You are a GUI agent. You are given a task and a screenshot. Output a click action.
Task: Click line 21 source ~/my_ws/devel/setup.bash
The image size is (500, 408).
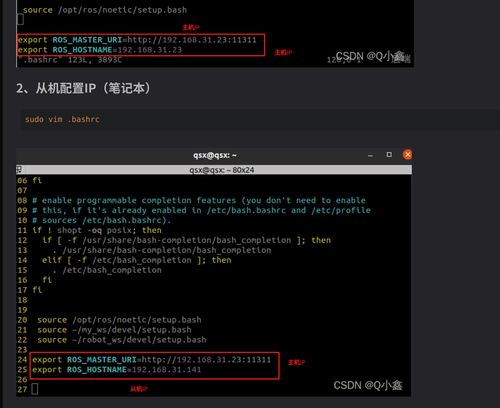[x=114, y=330]
